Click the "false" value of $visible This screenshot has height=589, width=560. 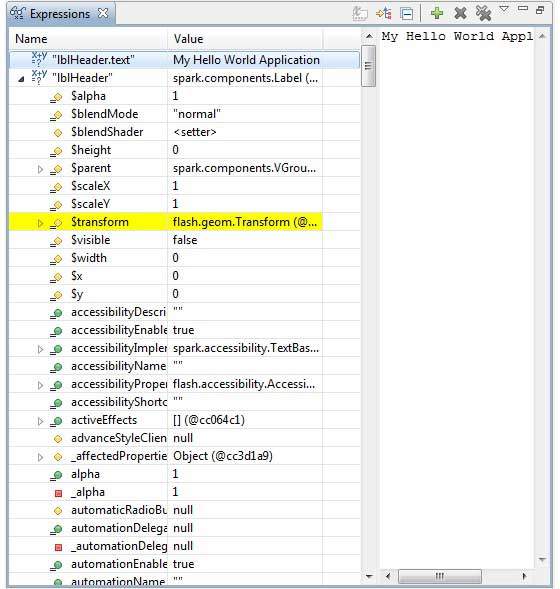pos(185,240)
